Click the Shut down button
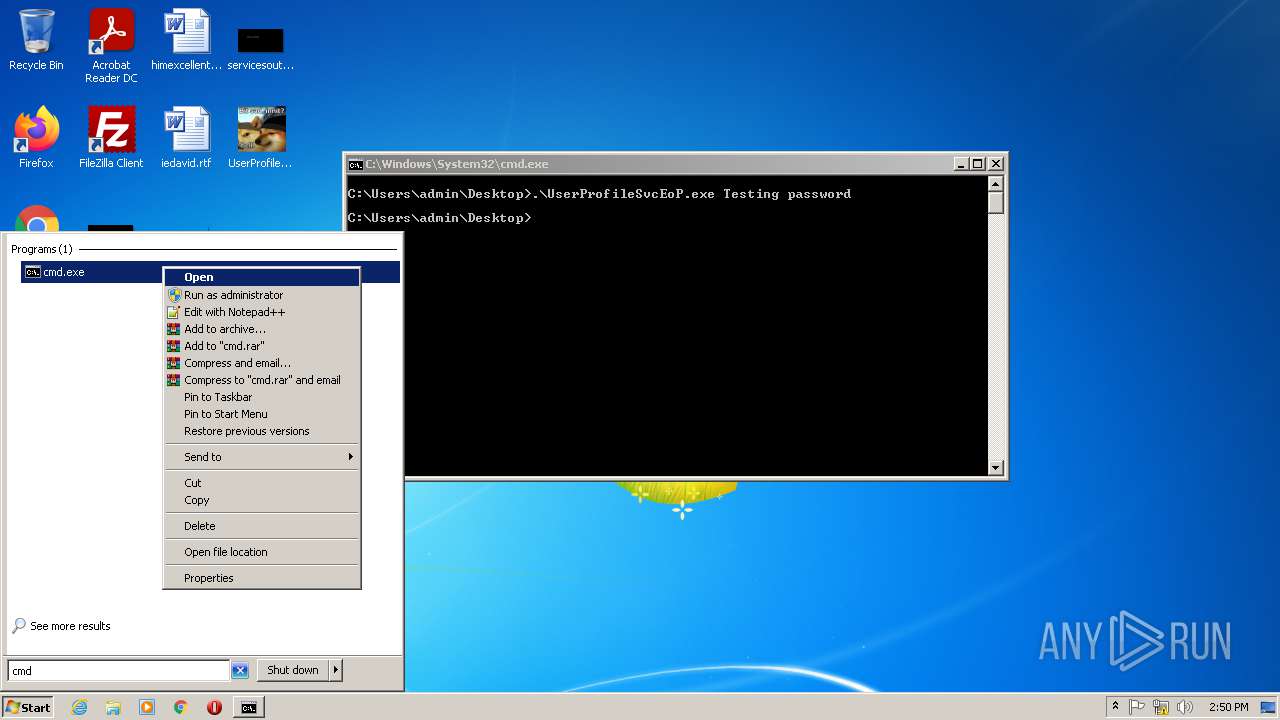Screen dimensions: 1280x720 293,671
